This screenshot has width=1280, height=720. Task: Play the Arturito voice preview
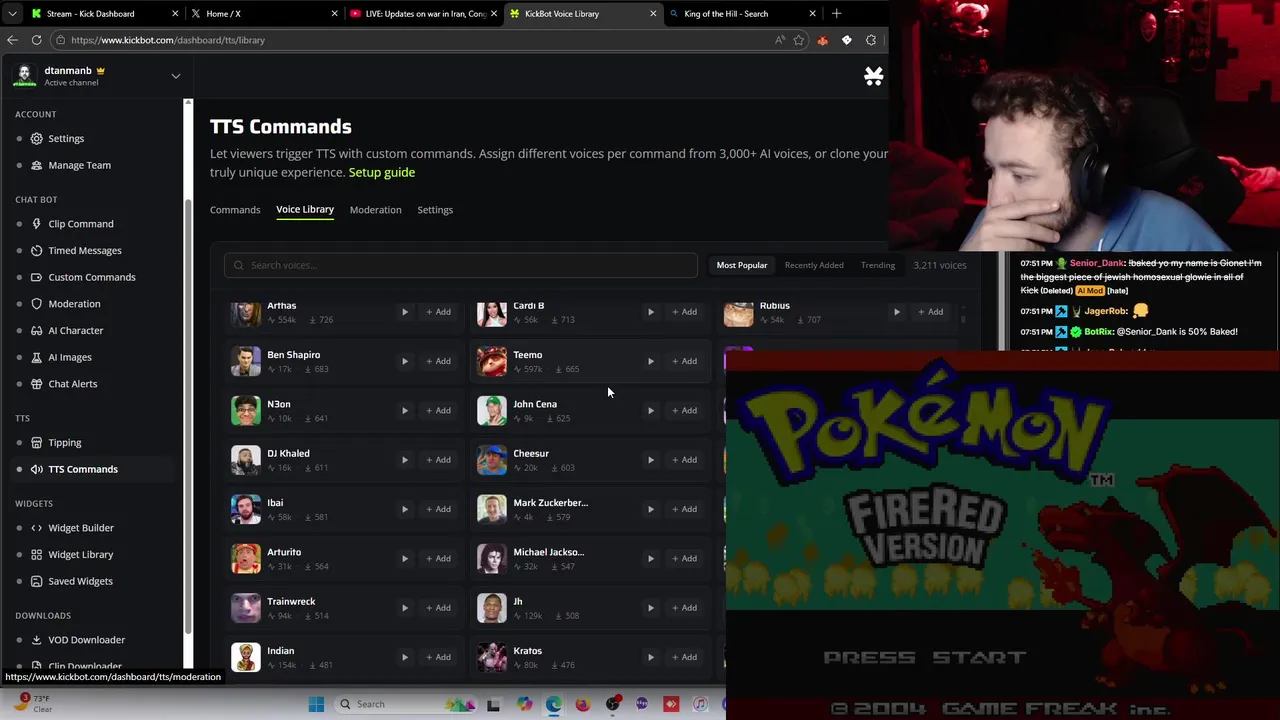[404, 558]
